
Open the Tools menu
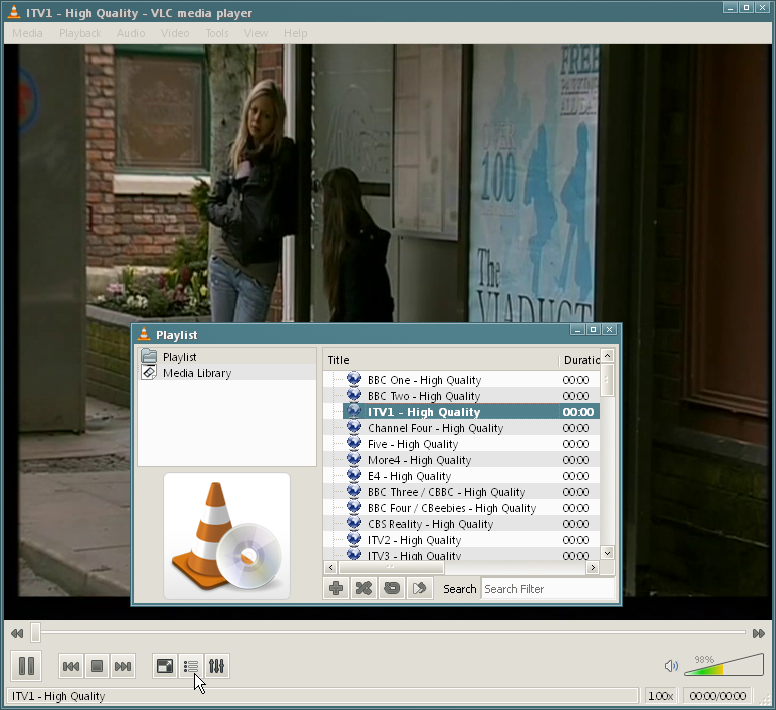coord(217,33)
